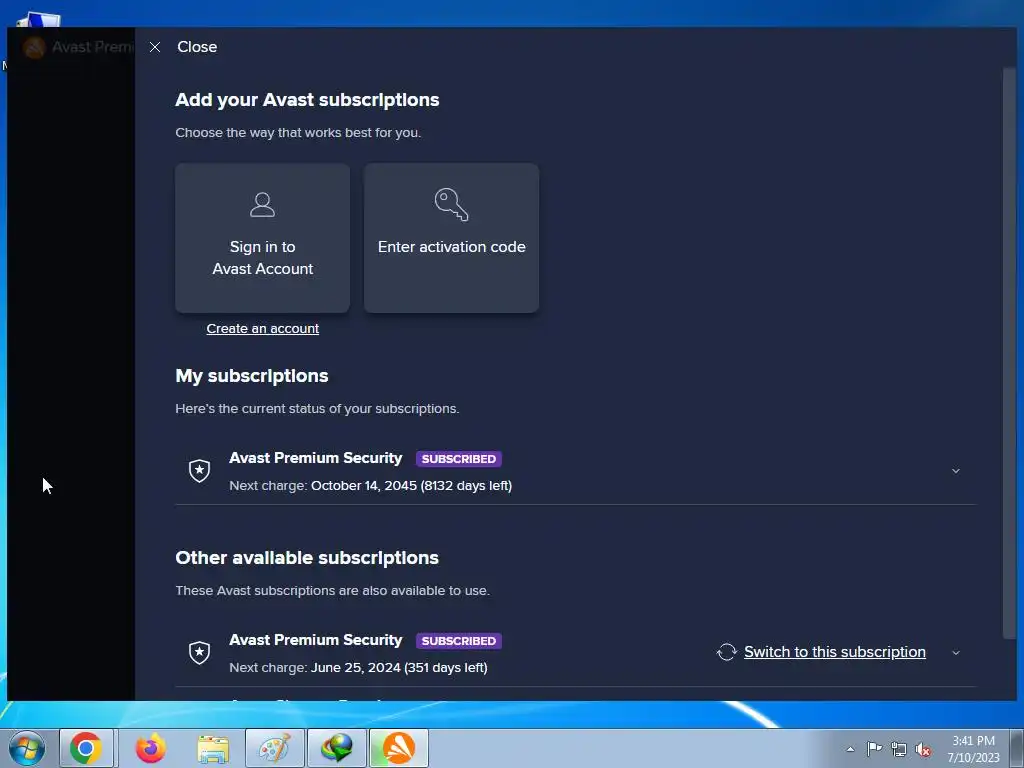Screen dimensions: 1024x768
Task: Click the taskbar clock showing 3:41 PM
Action: click(973, 749)
